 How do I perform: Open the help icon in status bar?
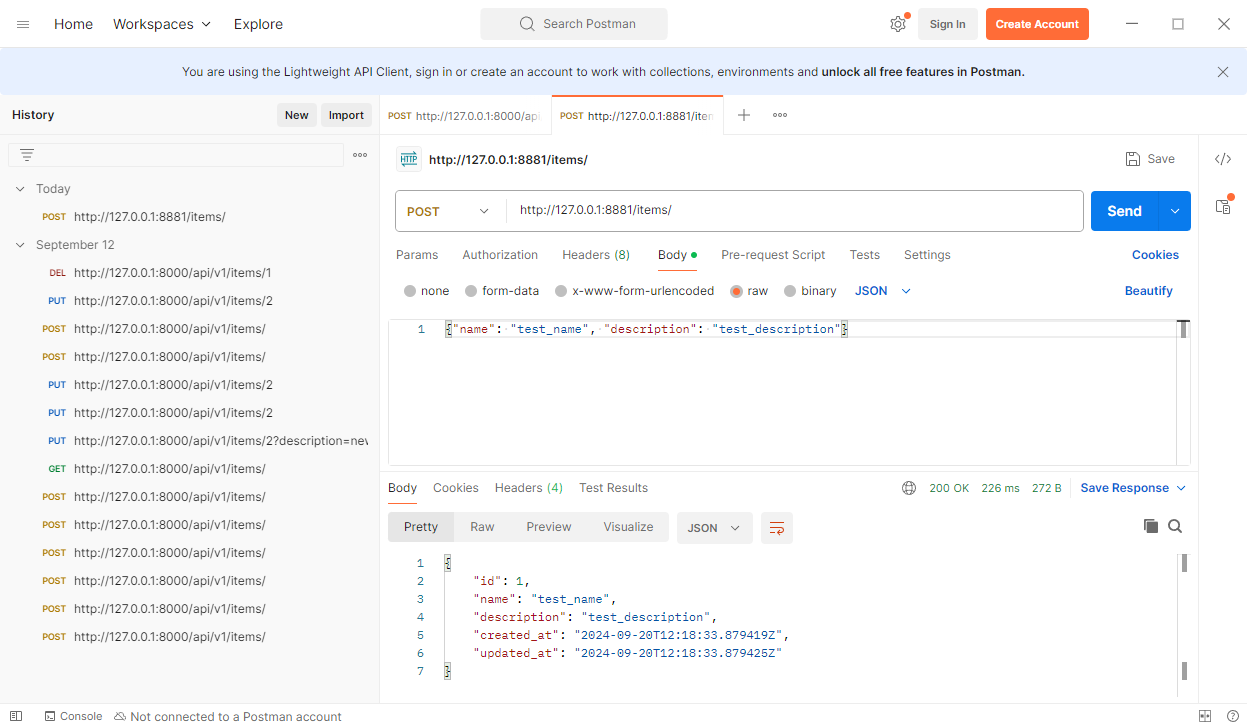[1232, 716]
